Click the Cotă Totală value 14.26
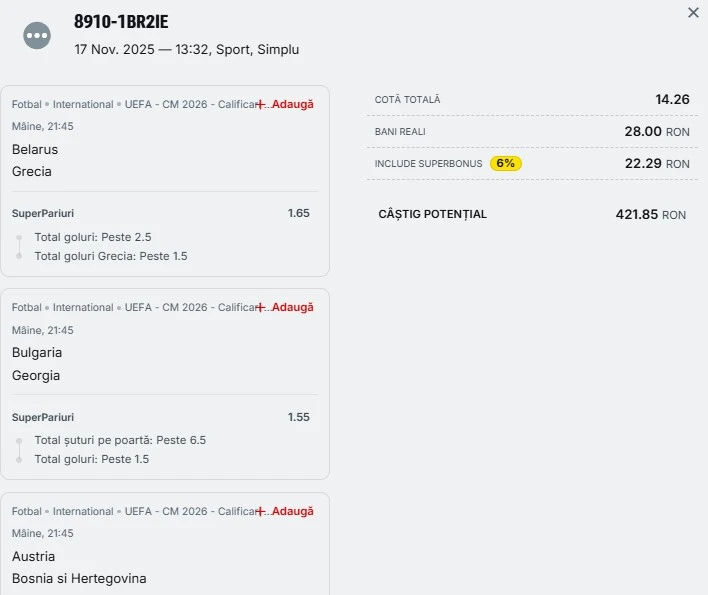This screenshot has width=708, height=595. pyautogui.click(x=672, y=99)
